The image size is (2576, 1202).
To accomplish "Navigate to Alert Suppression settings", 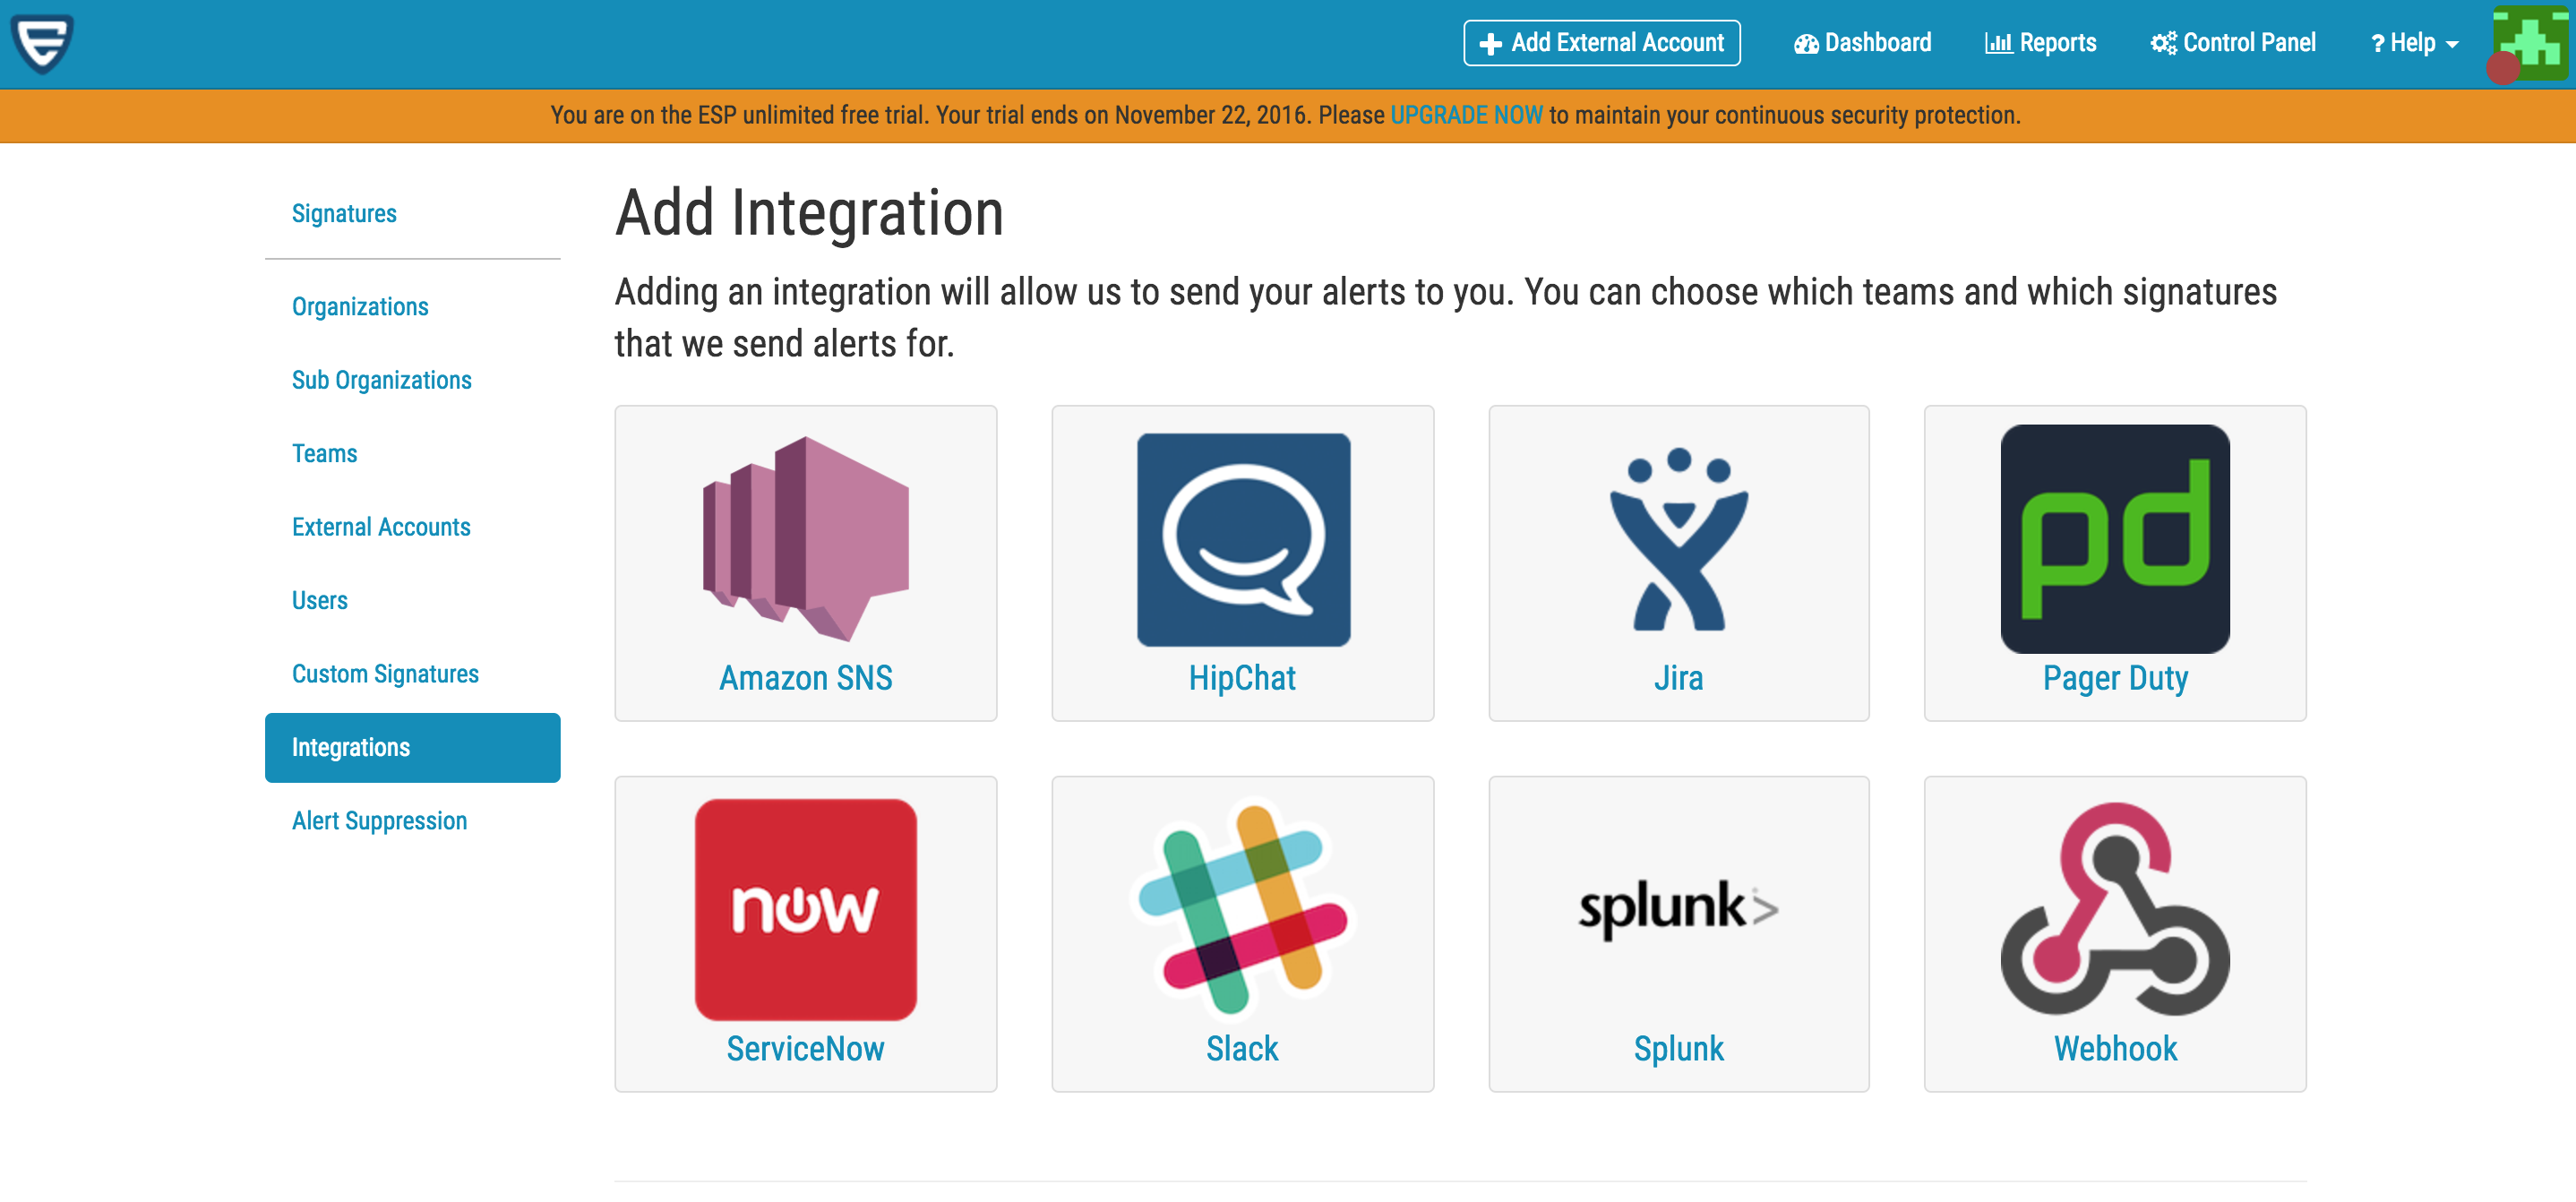I will coord(379,821).
